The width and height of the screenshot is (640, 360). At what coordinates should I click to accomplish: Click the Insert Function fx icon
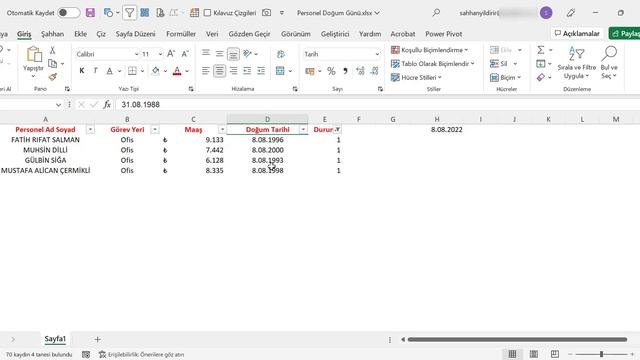tap(107, 104)
